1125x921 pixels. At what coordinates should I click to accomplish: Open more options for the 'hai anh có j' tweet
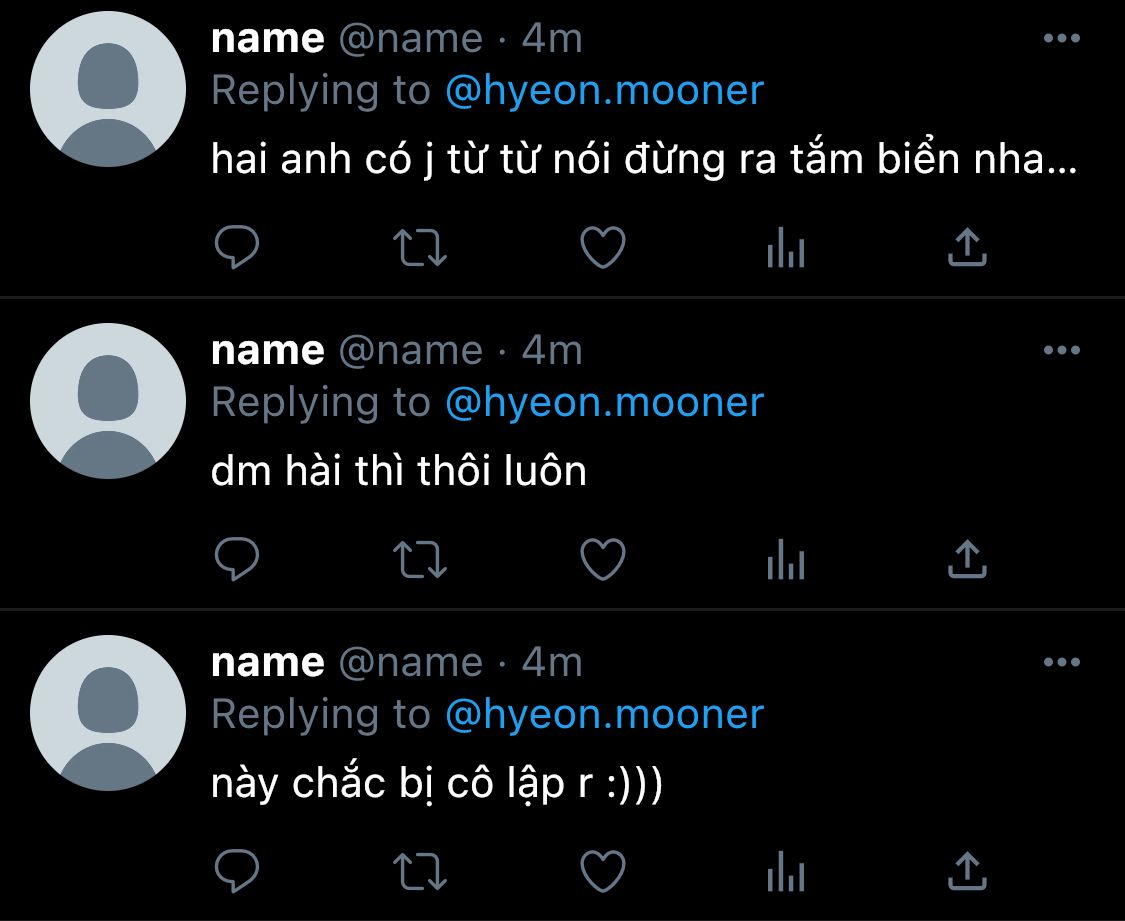[x=1062, y=38]
